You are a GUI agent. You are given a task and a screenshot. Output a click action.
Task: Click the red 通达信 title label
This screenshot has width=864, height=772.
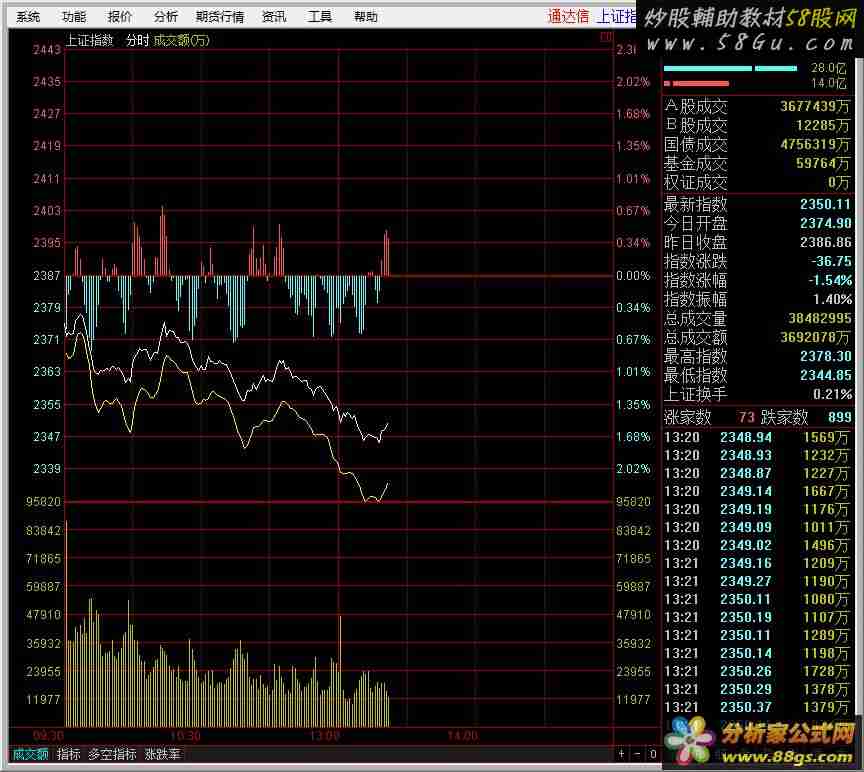(568, 17)
